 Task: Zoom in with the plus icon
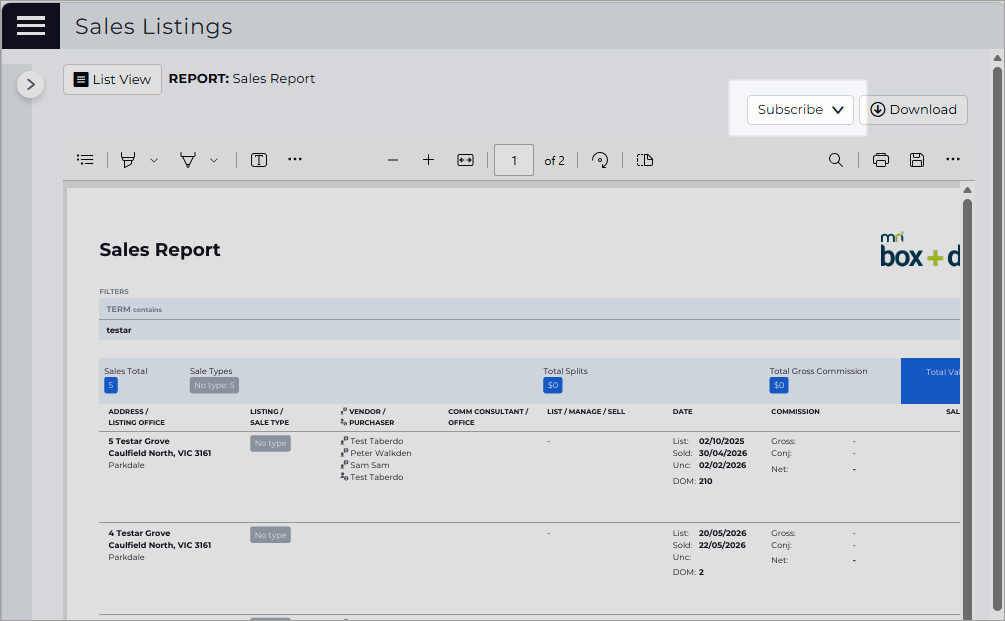coord(429,160)
